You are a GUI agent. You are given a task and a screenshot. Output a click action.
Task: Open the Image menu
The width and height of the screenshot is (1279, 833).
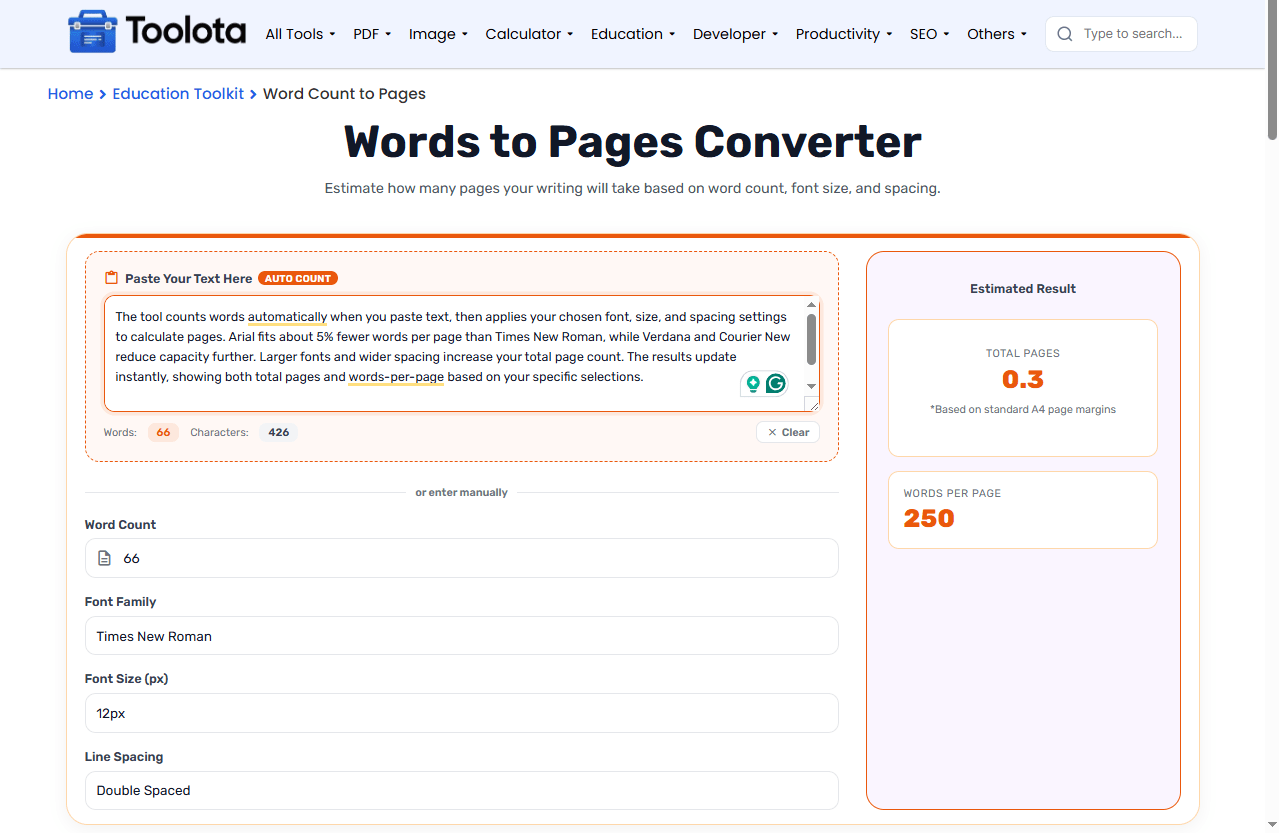point(438,34)
